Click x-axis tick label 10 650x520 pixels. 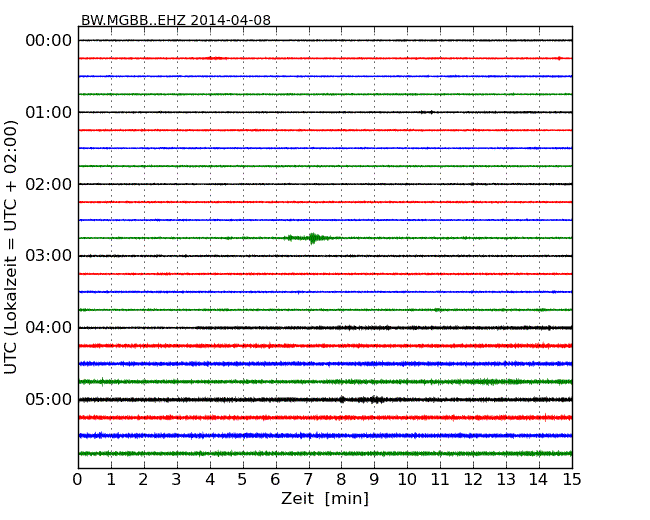pyautogui.click(x=407, y=480)
